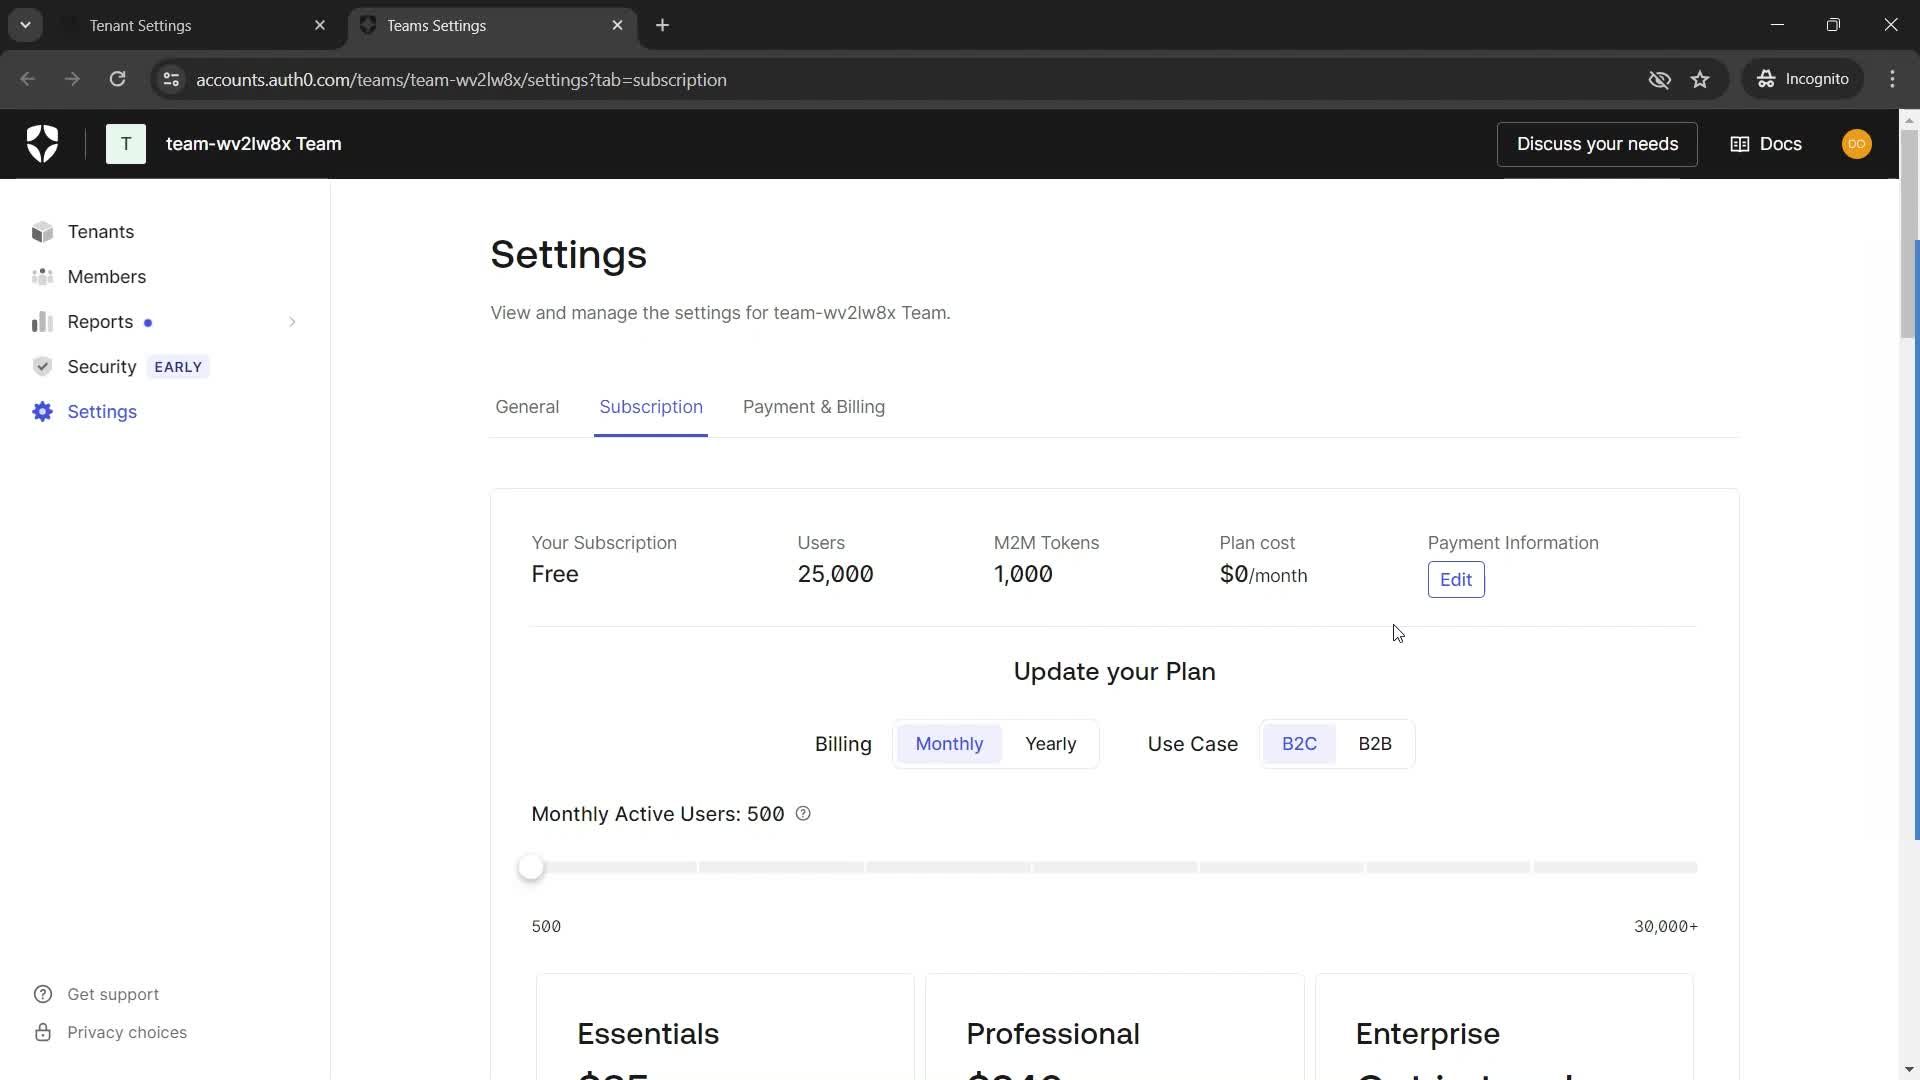Click the Monthly Active Users slider handle
Image resolution: width=1920 pixels, height=1080 pixels.
[x=531, y=867]
